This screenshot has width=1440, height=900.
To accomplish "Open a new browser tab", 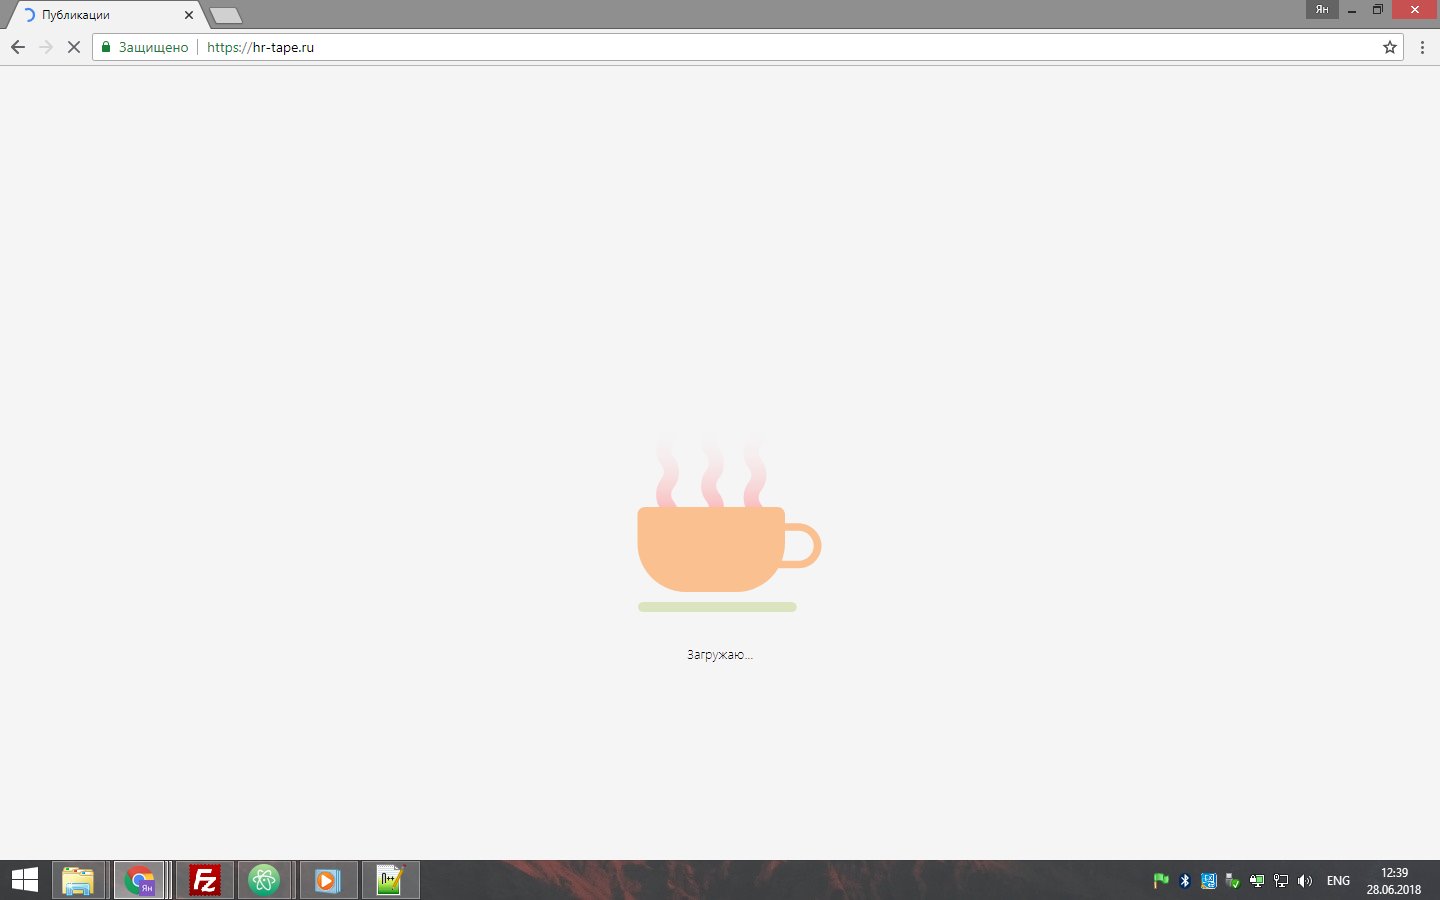I will point(226,15).
